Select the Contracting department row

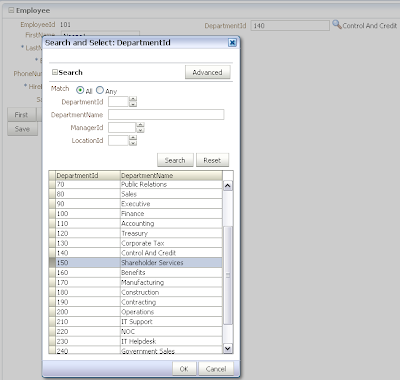tap(135, 302)
